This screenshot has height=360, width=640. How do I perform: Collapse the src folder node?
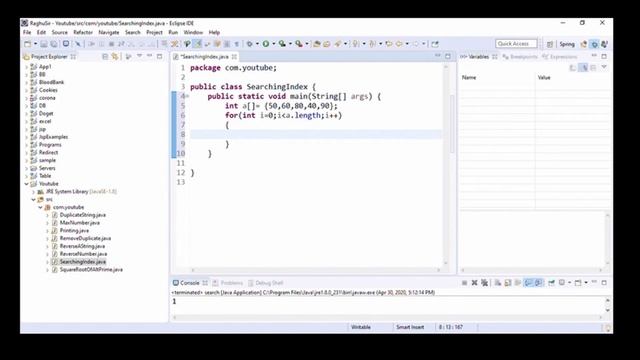(33, 200)
